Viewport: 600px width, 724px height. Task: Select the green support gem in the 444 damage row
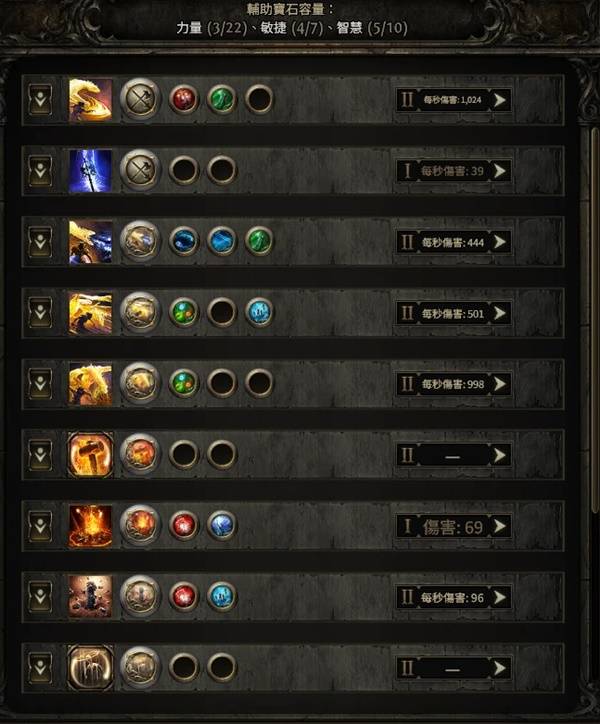click(258, 242)
